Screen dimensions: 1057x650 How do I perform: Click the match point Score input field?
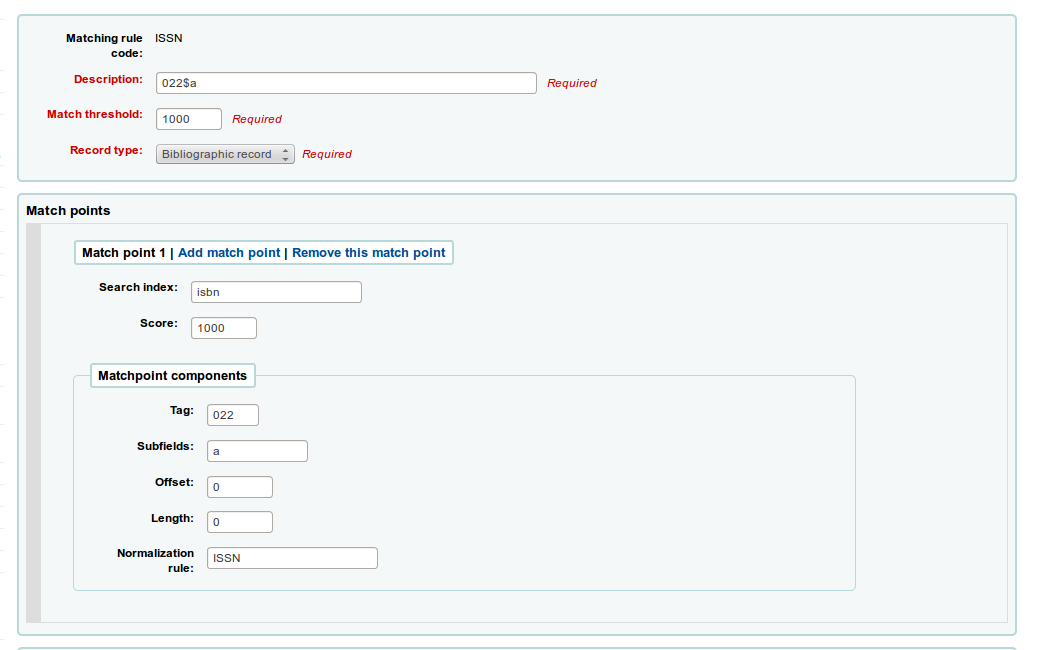pyautogui.click(x=223, y=328)
